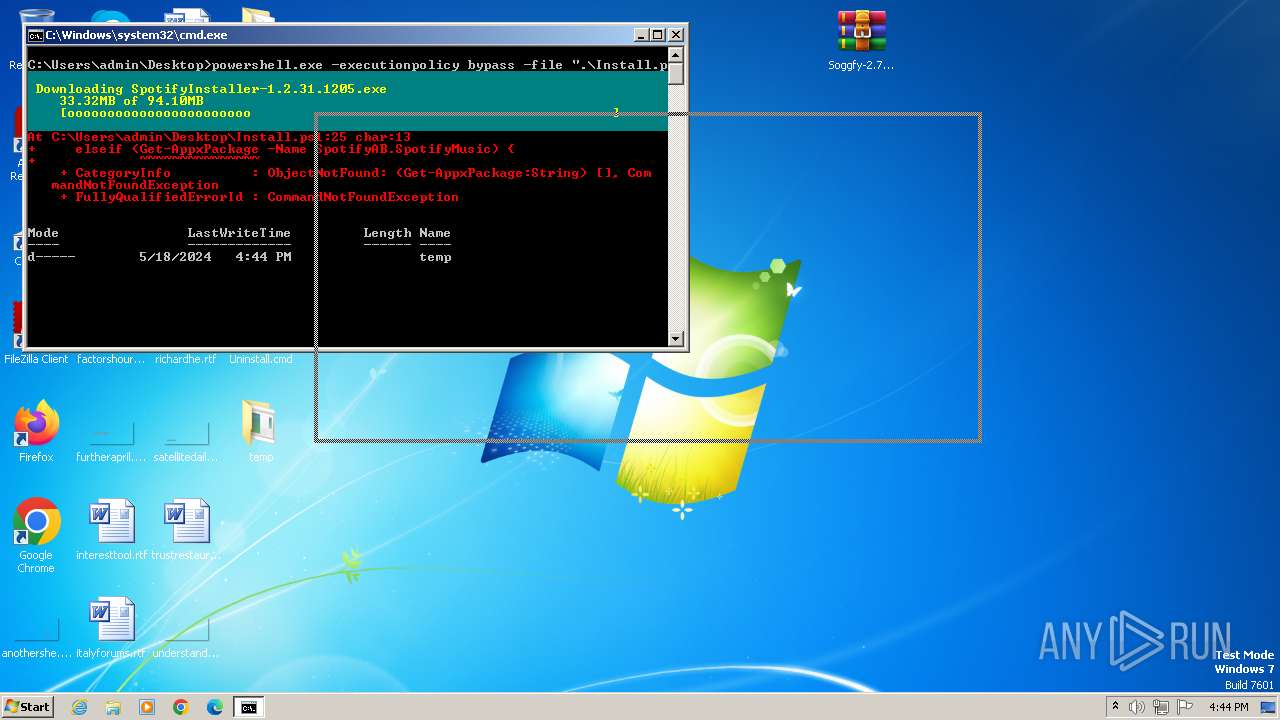The image size is (1280, 720).
Task: Select factorshour desktop label
Action: [x=111, y=359]
